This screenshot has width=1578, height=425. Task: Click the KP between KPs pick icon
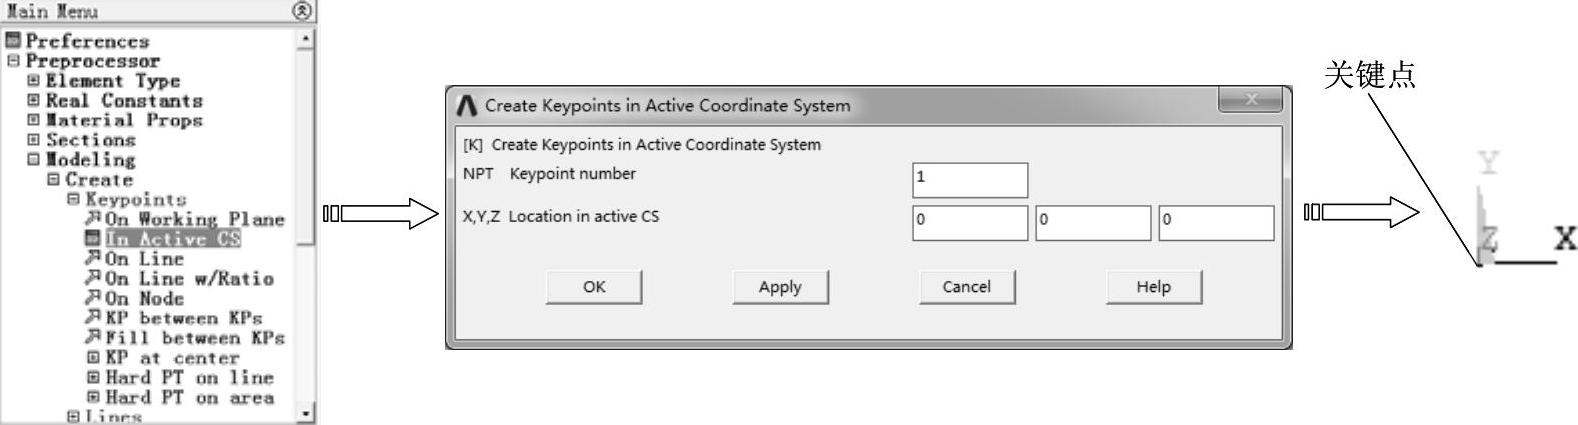(x=93, y=318)
